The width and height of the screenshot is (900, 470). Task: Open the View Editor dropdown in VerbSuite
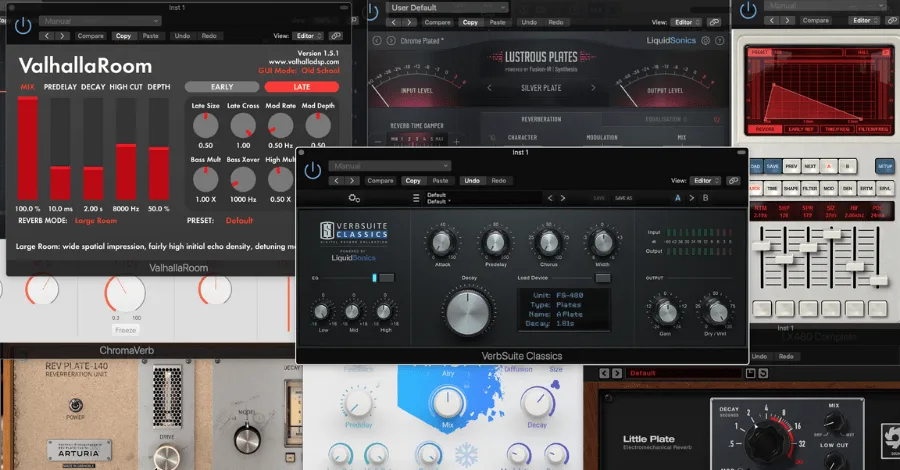tap(705, 181)
